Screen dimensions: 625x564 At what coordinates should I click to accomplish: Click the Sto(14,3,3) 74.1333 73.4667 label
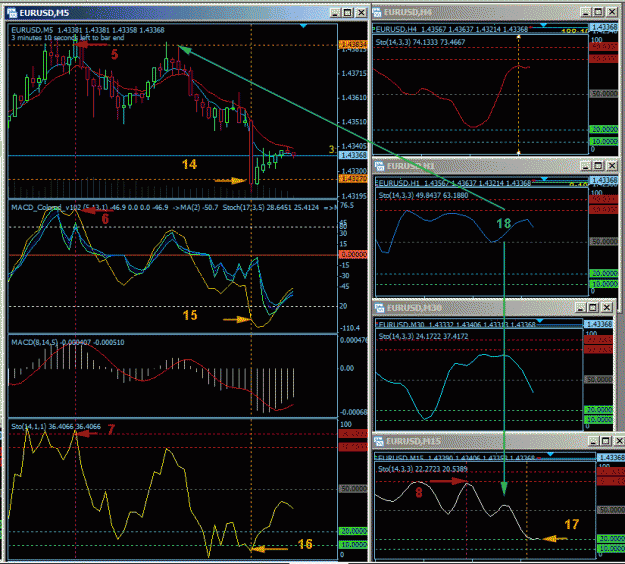[x=420, y=42]
